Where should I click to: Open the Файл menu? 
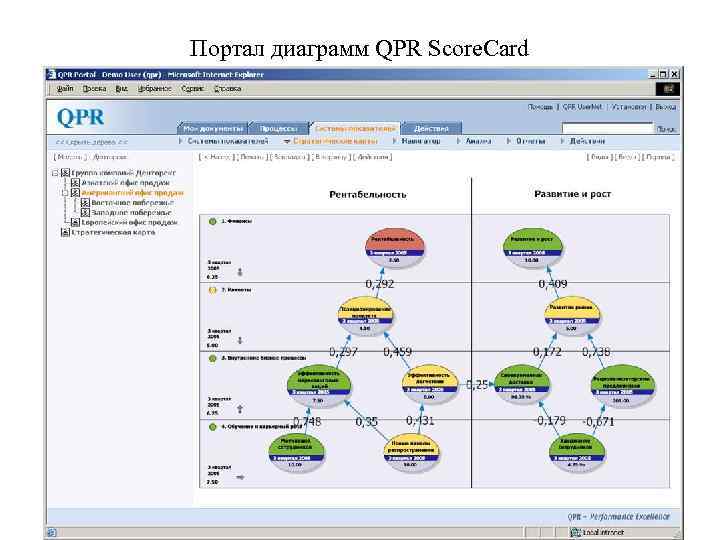[x=65, y=89]
